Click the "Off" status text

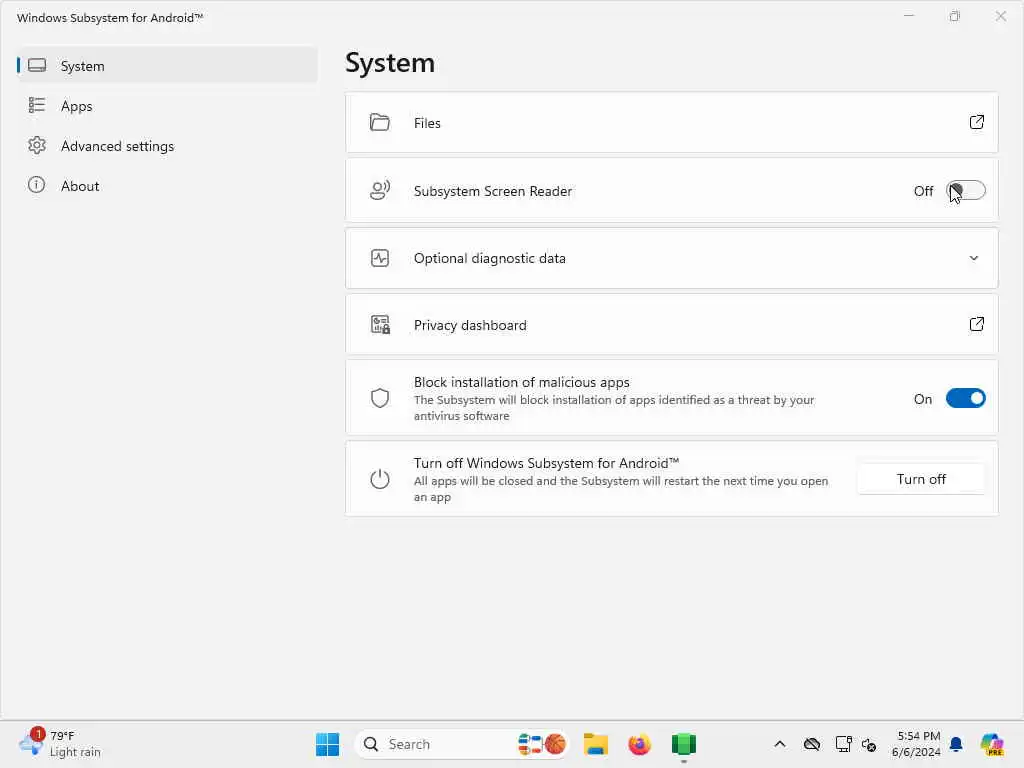tap(923, 191)
